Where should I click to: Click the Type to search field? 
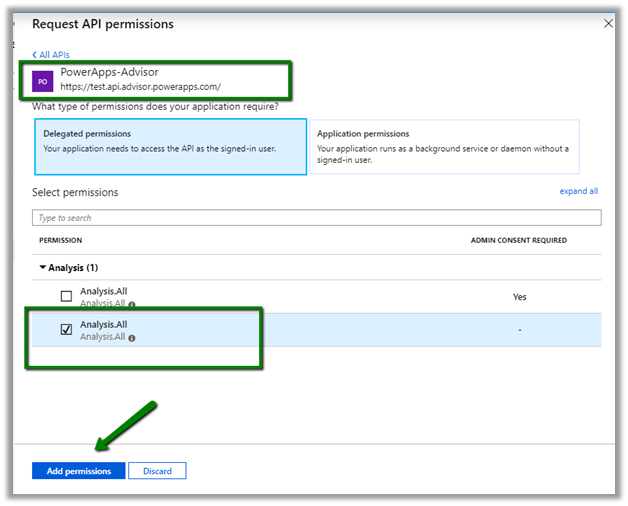(x=316, y=218)
